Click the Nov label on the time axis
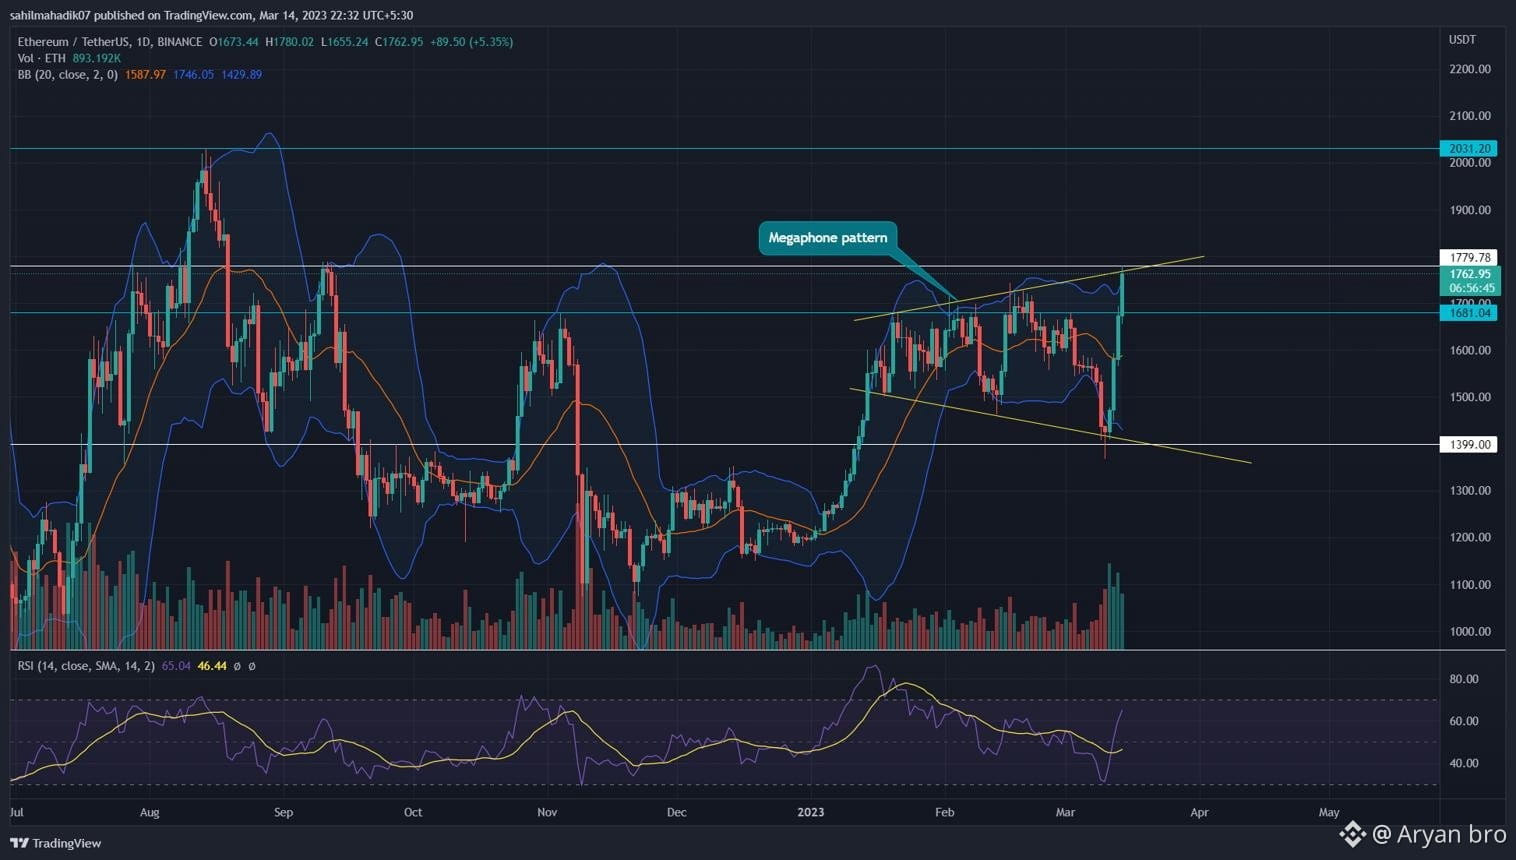This screenshot has width=1516, height=860. [x=547, y=812]
